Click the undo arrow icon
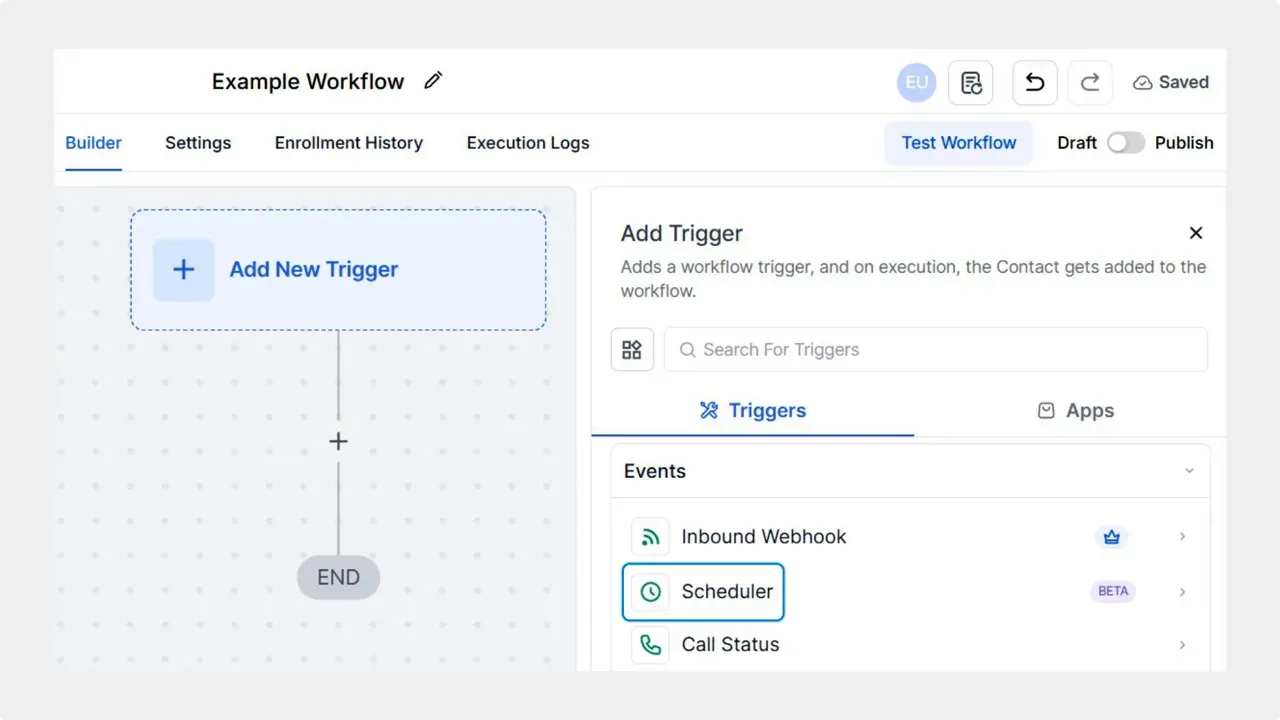The image size is (1280, 720). [x=1034, y=82]
